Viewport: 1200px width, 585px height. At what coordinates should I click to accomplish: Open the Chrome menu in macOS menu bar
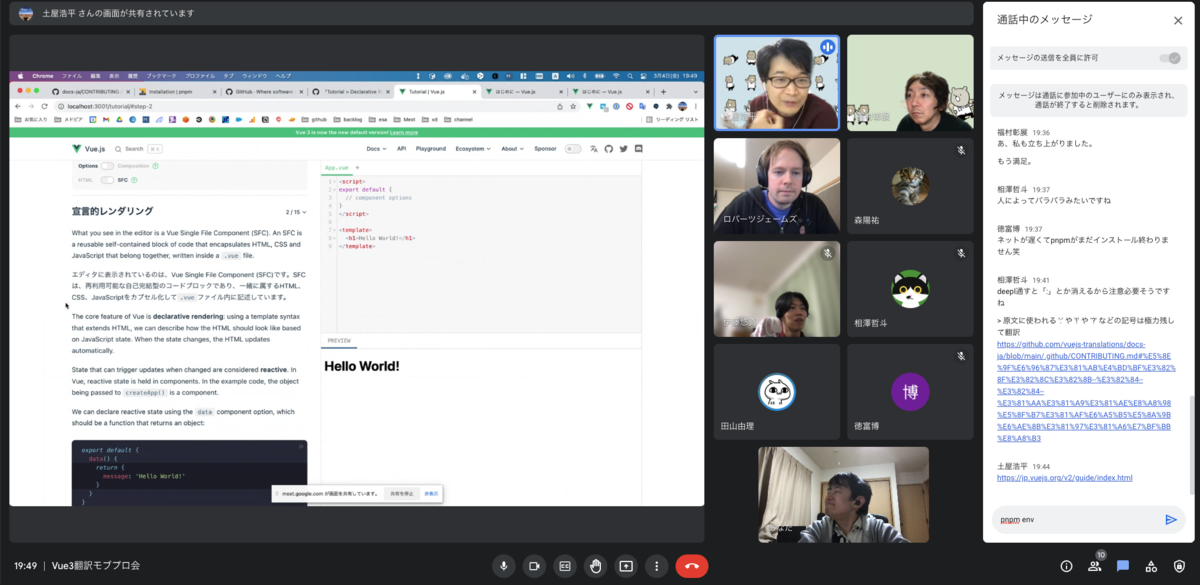coord(43,76)
